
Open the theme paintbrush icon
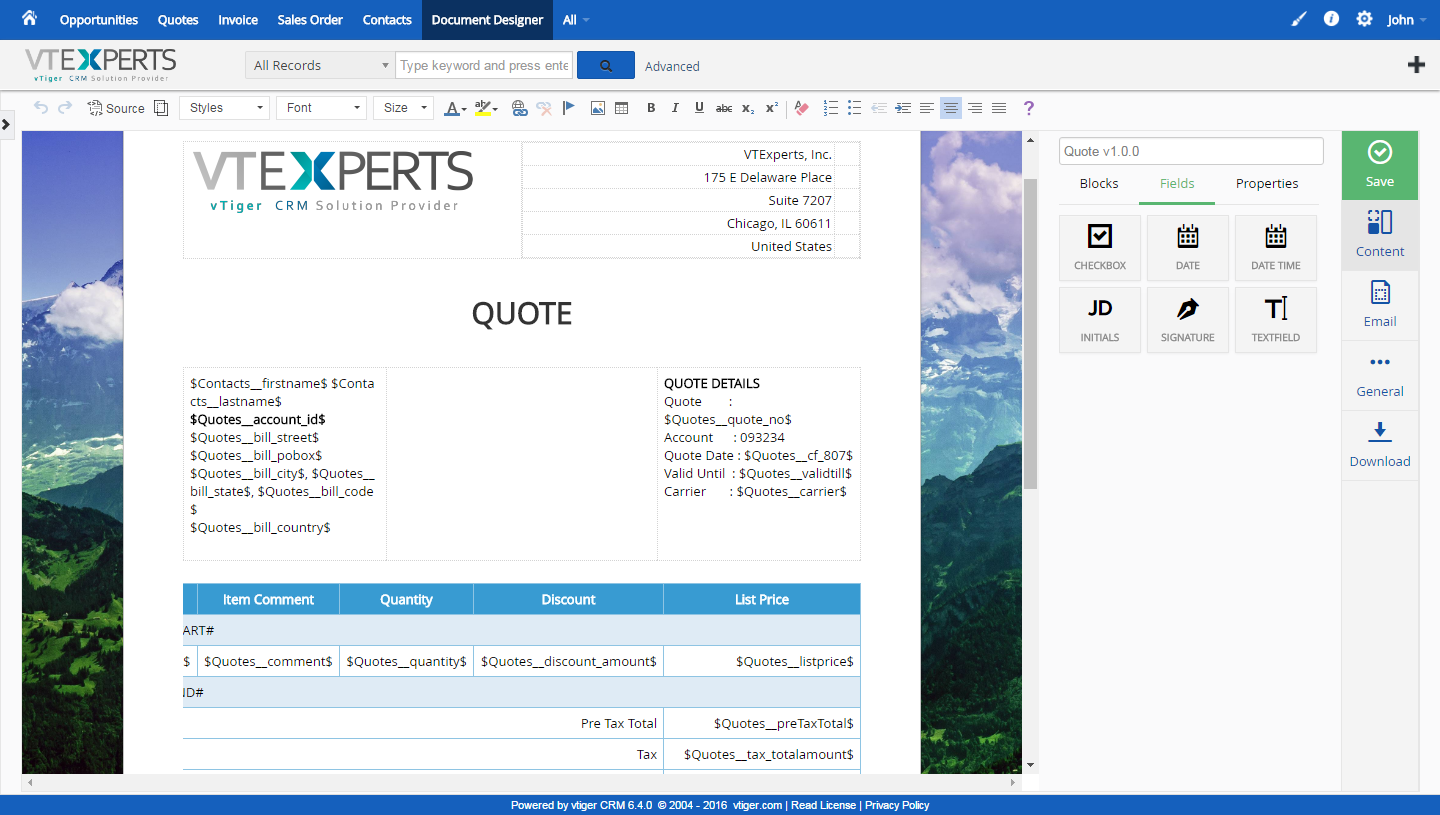pyautogui.click(x=1299, y=19)
